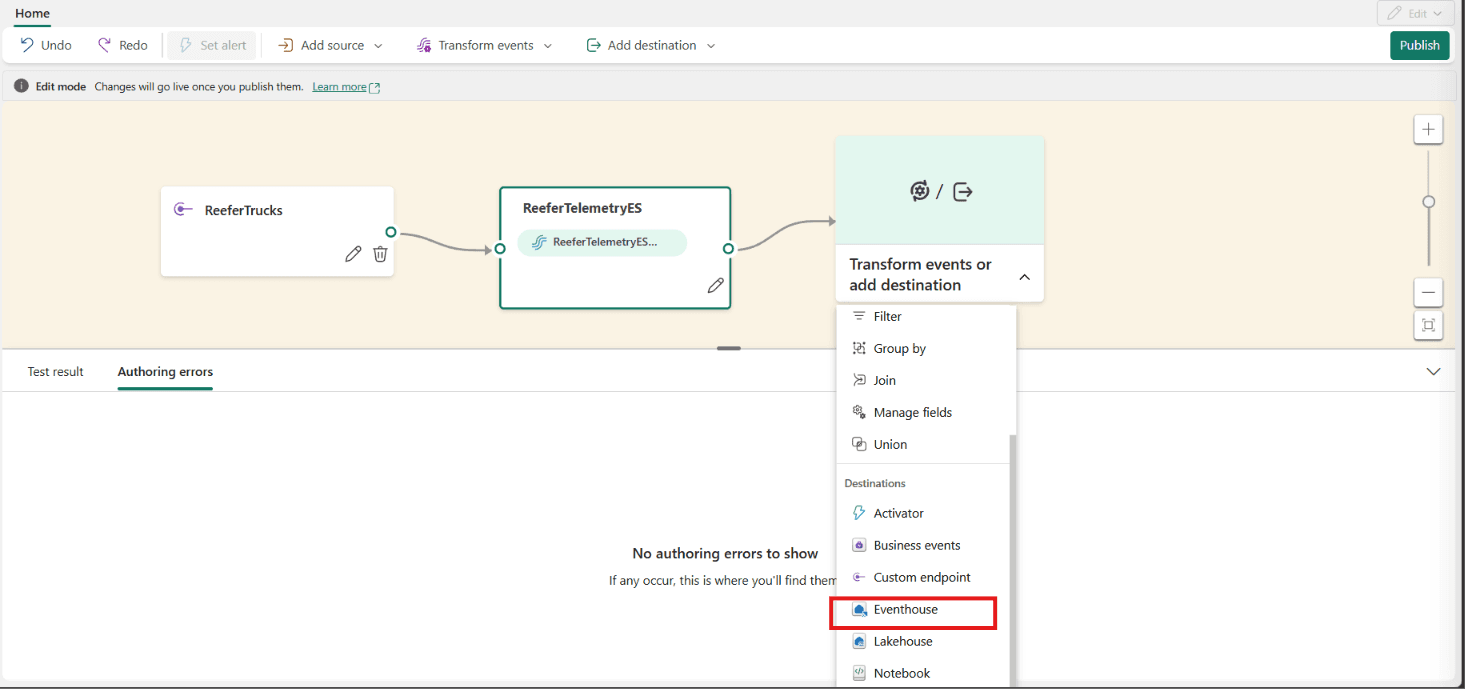
Task: Click the Custom endpoint icon
Action: coord(858,577)
